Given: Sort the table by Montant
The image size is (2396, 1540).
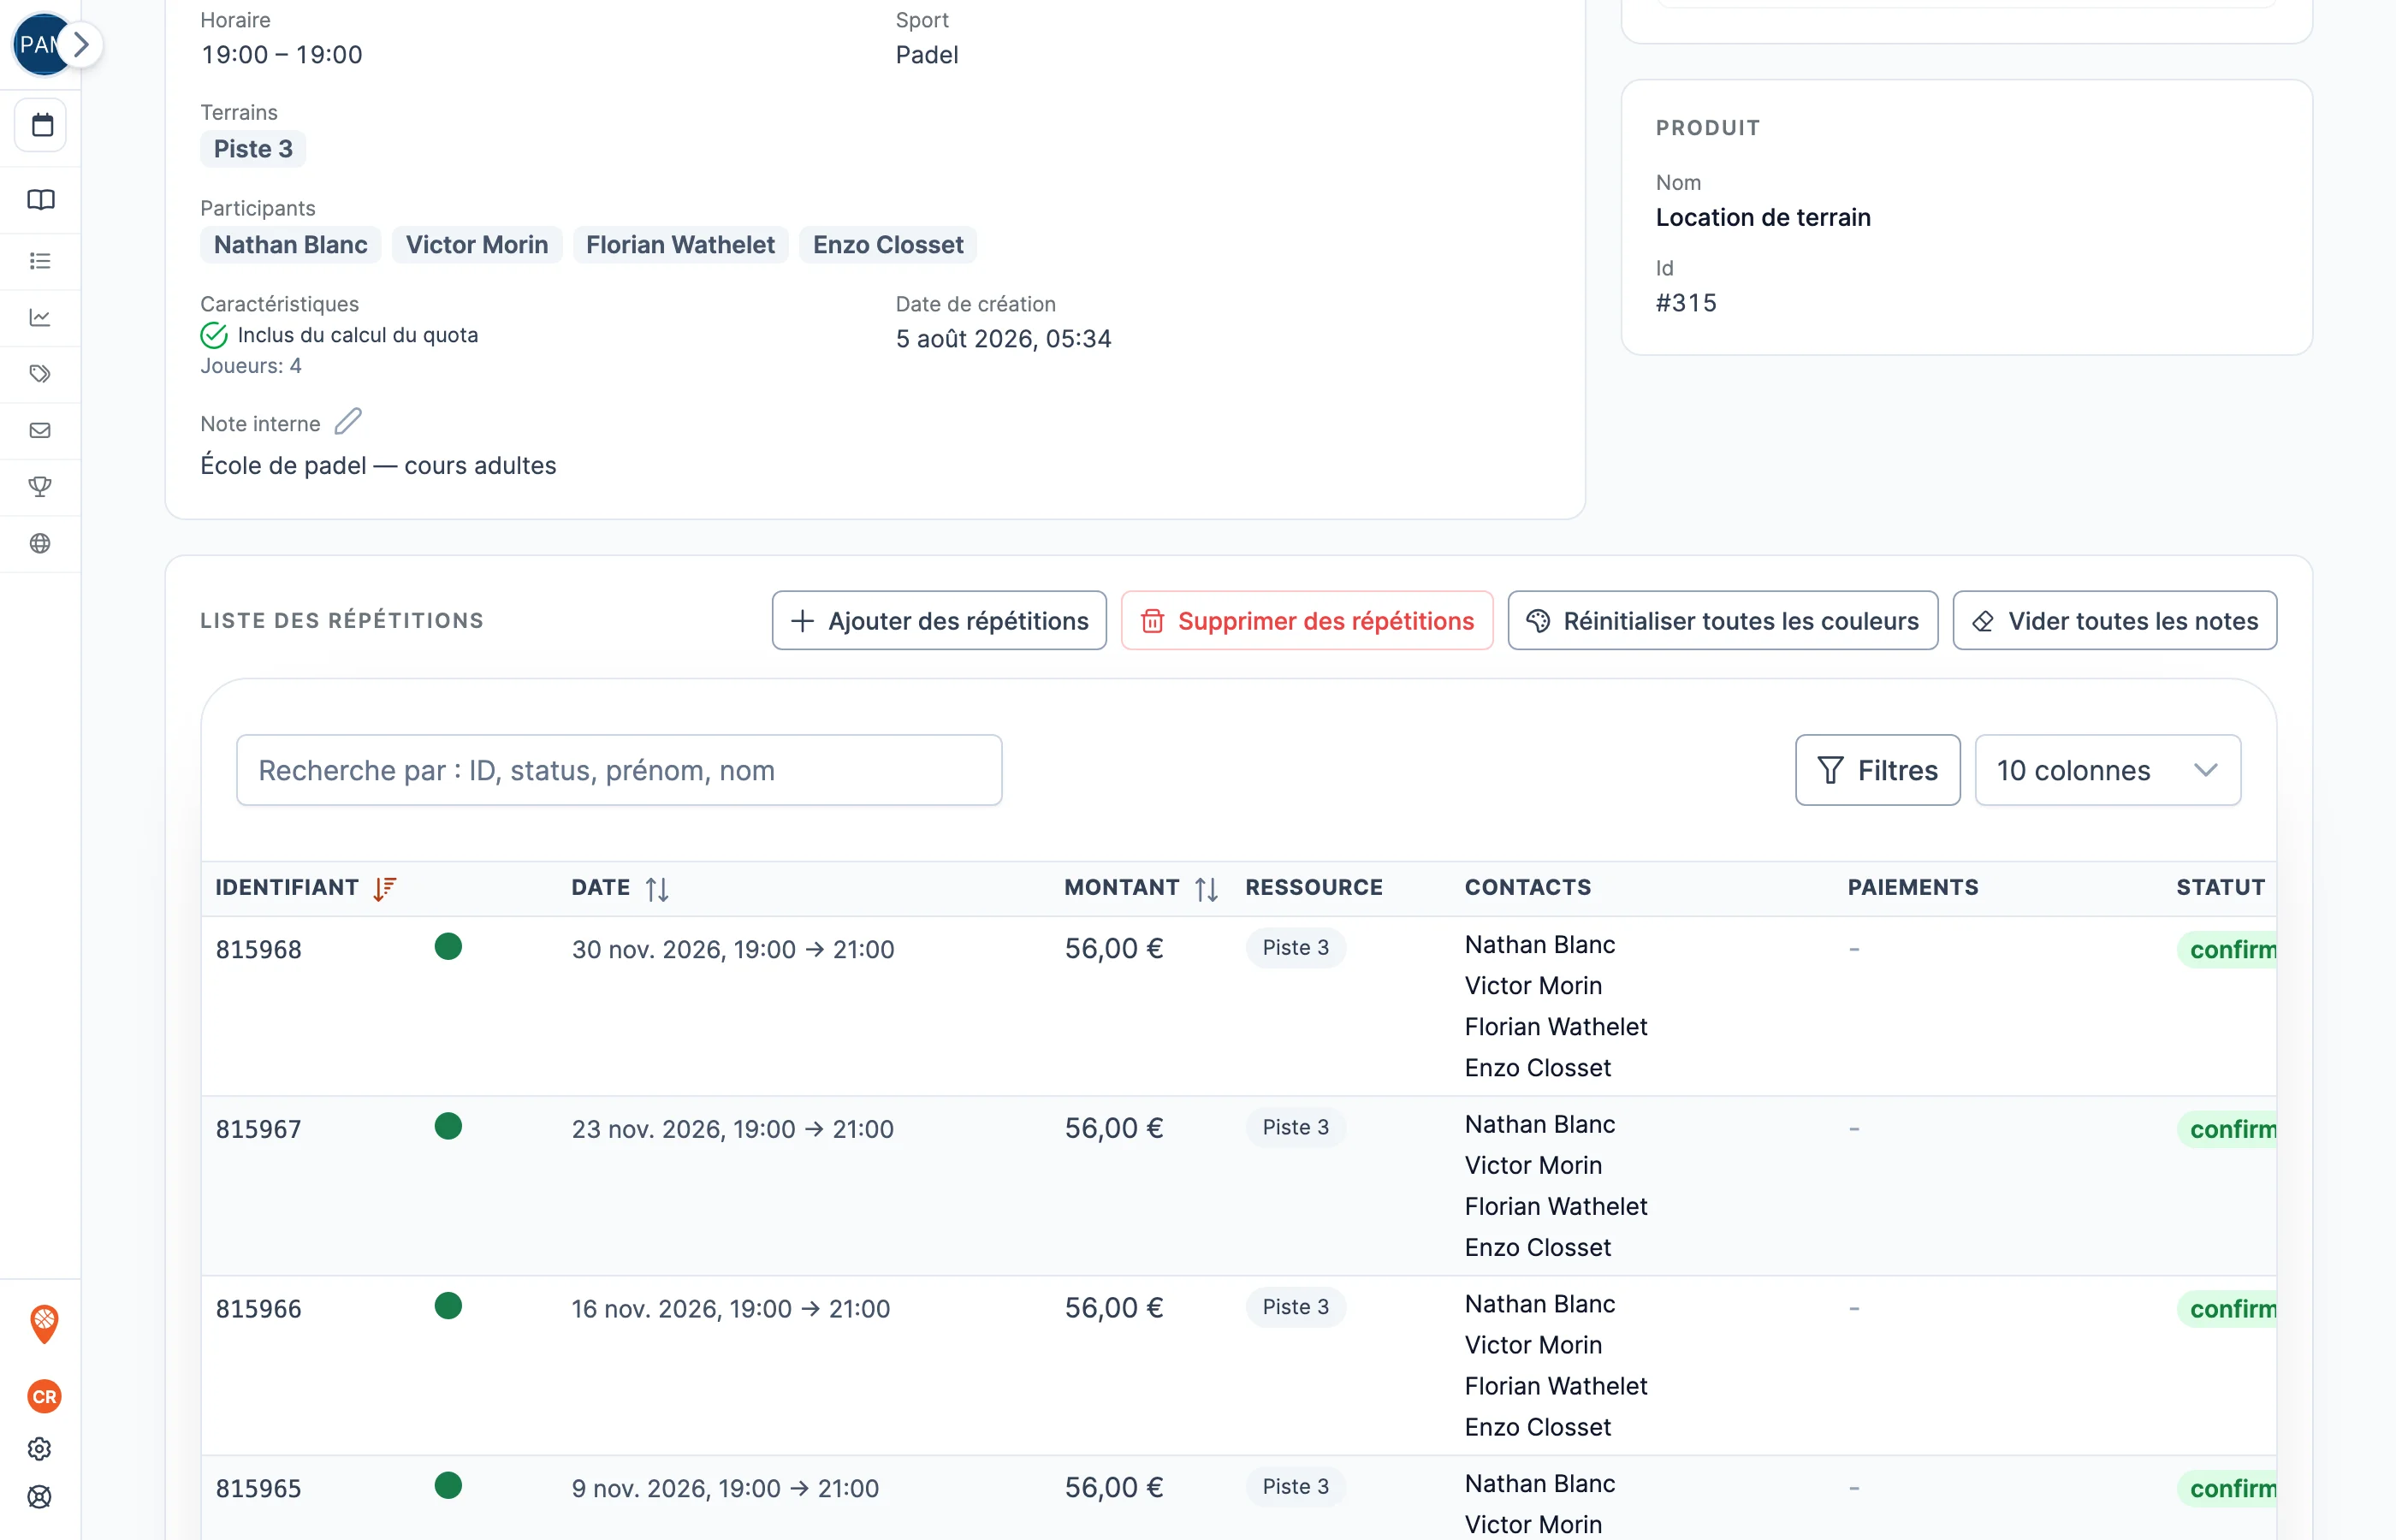Looking at the screenshot, I should coord(1207,888).
